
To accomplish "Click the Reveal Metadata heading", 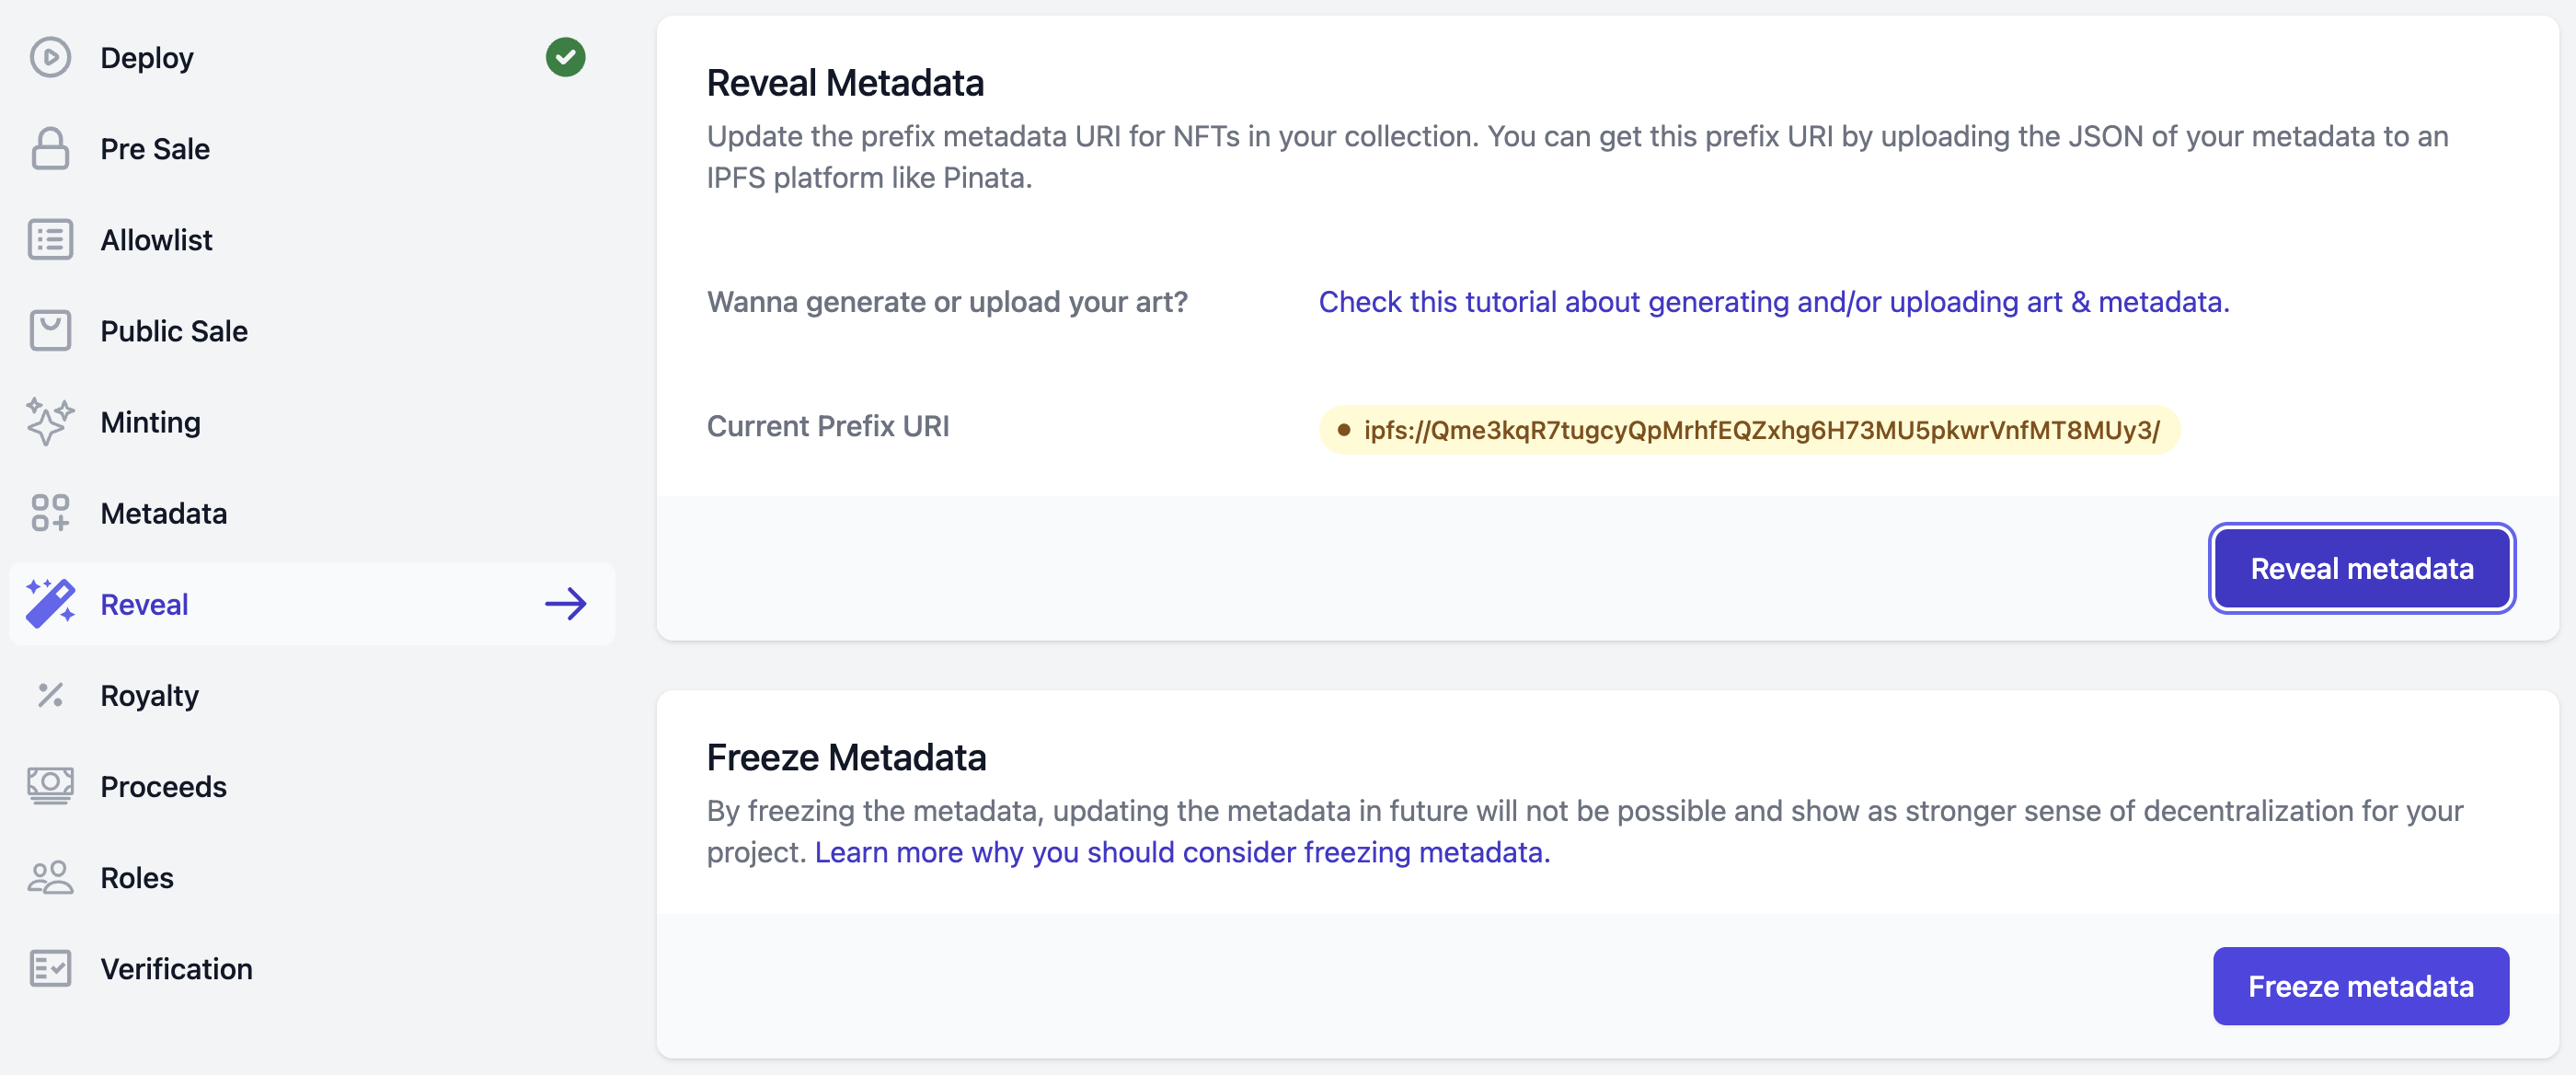I will point(845,83).
